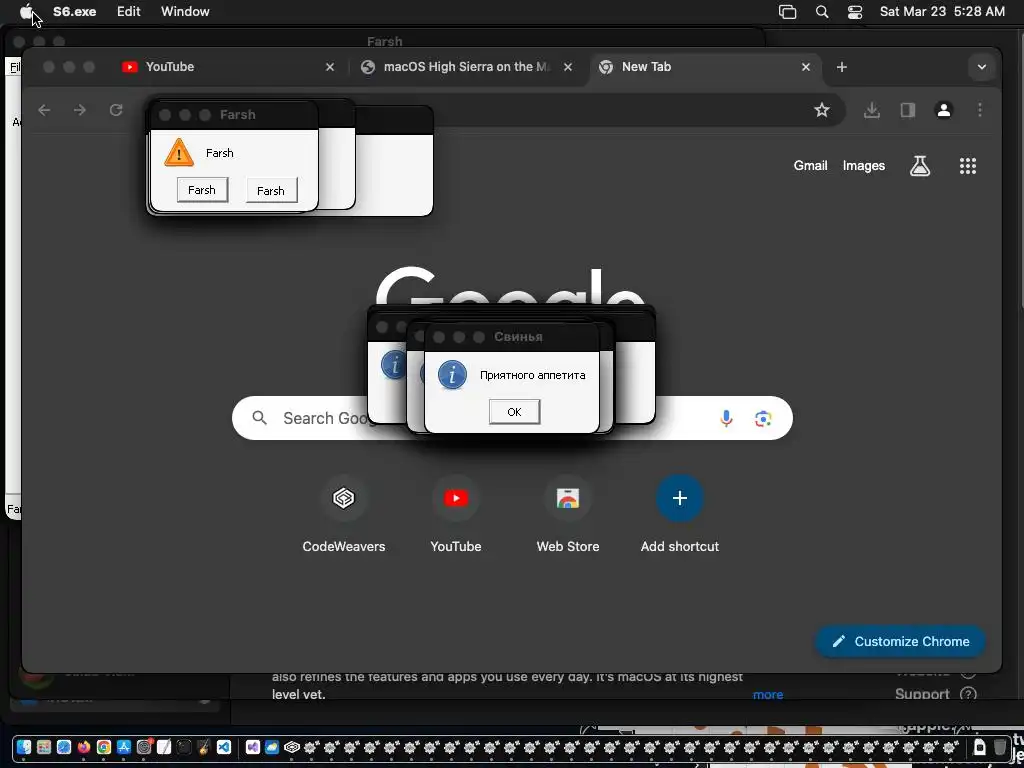Go back in Chrome
Image resolution: width=1024 pixels, height=768 pixels.
tap(44, 110)
